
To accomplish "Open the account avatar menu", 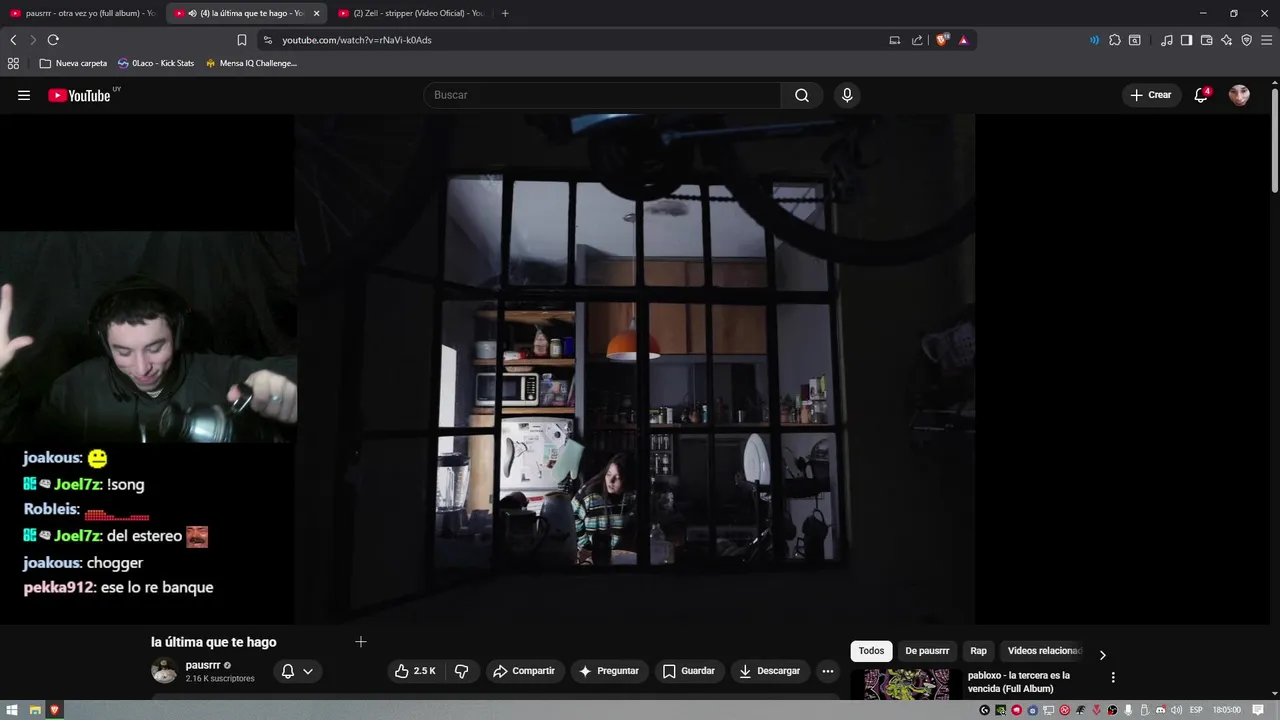I will coord(1239,95).
